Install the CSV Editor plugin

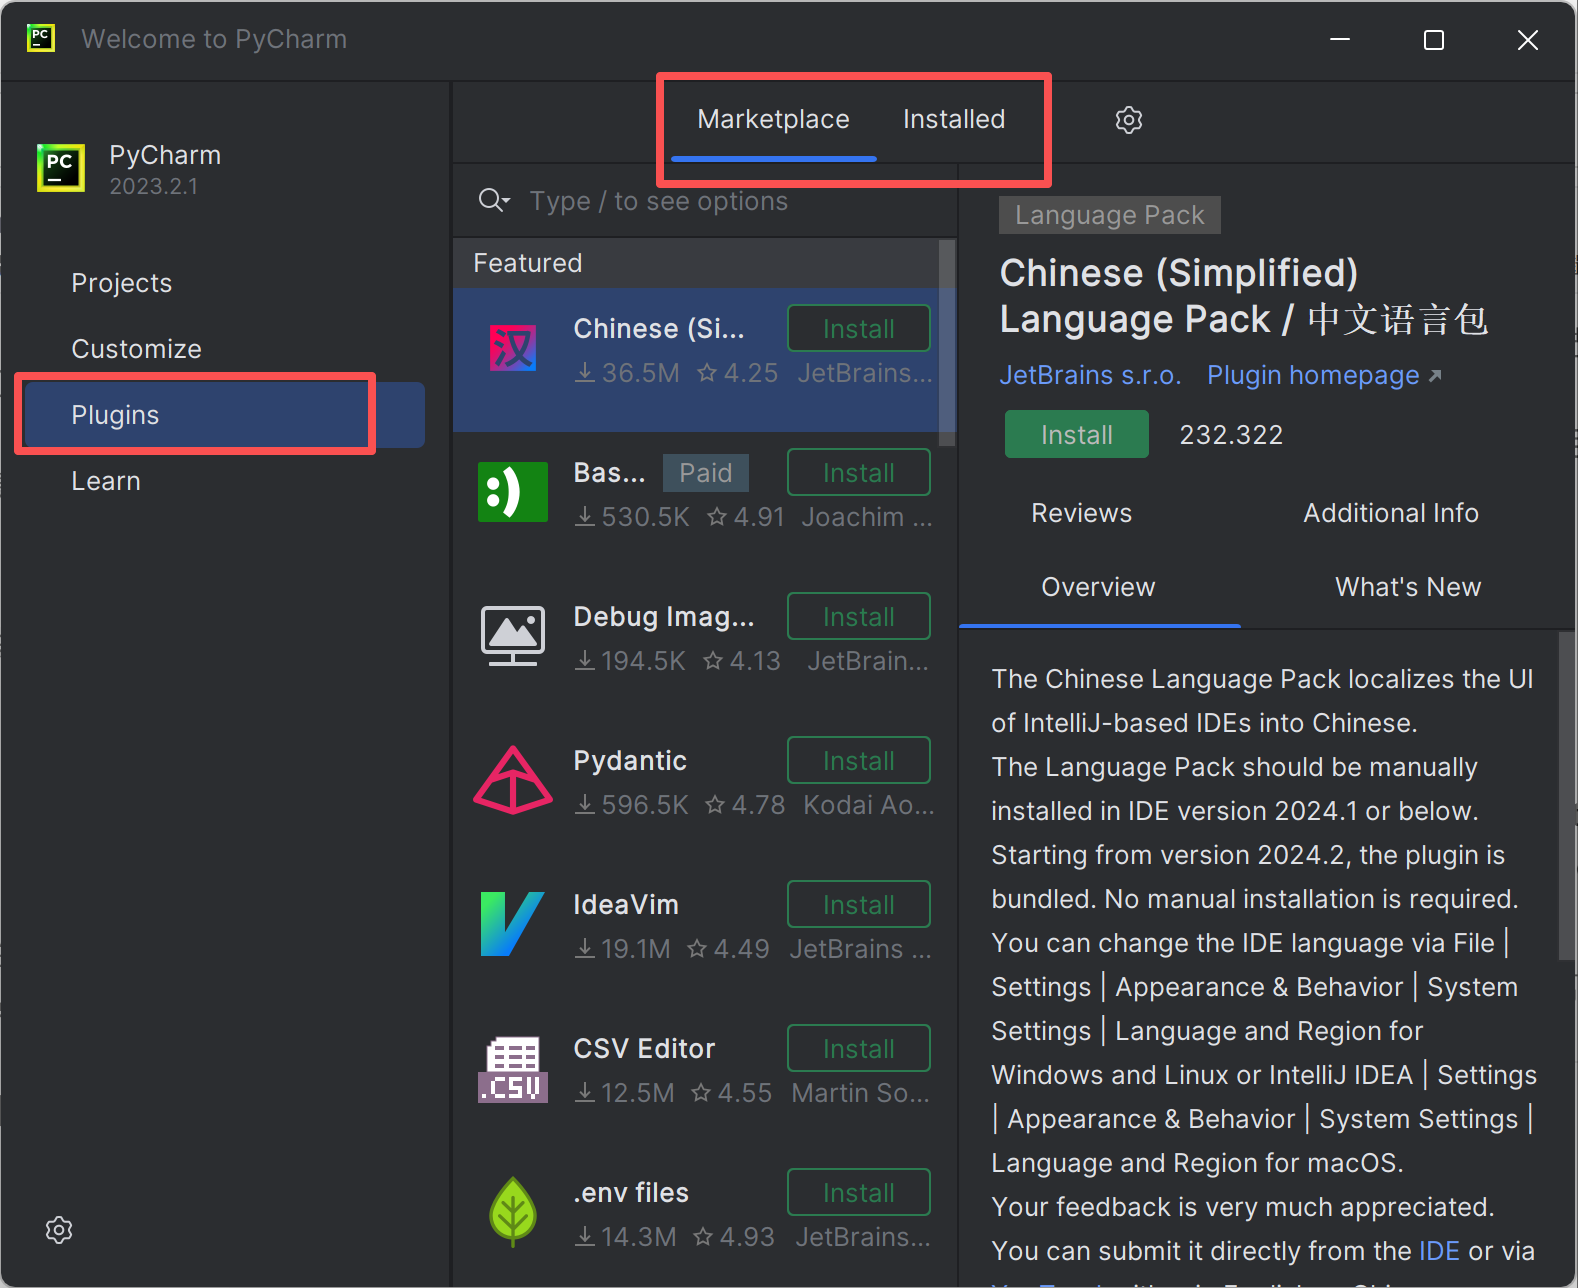tap(859, 1049)
